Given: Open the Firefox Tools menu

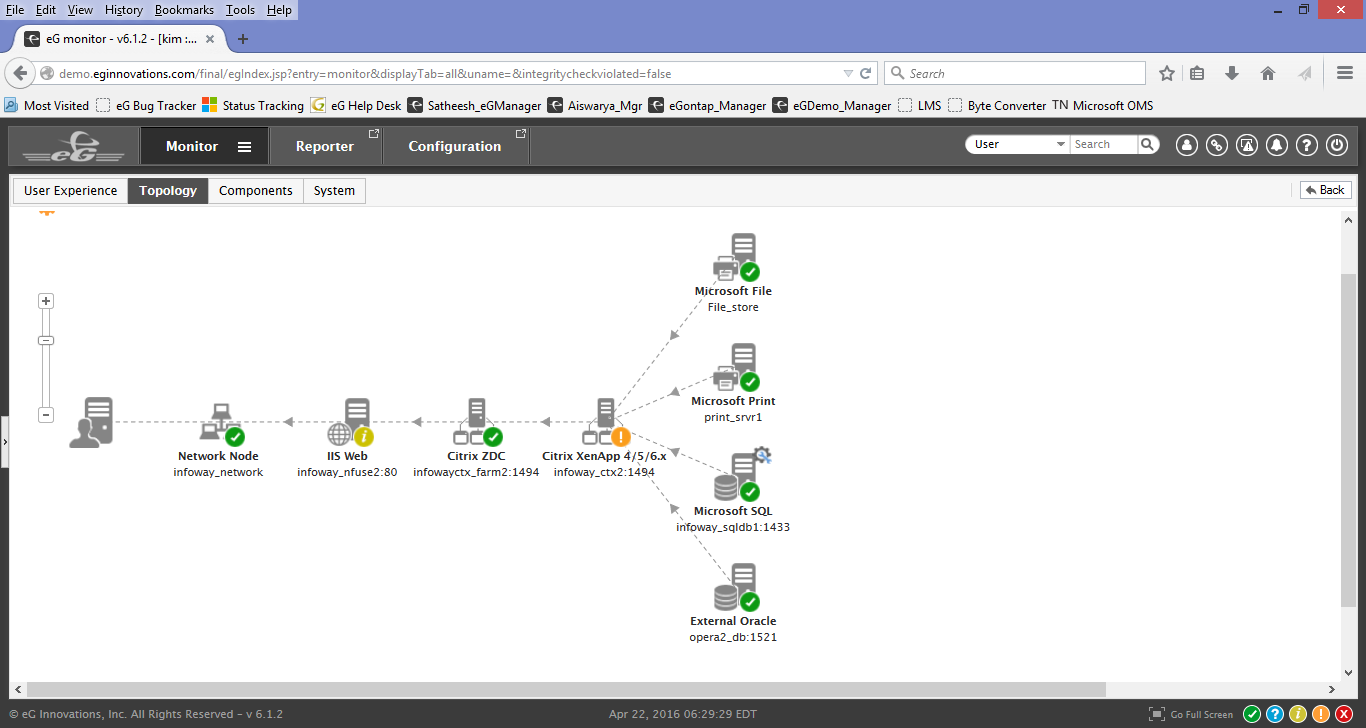Looking at the screenshot, I should [x=240, y=10].
